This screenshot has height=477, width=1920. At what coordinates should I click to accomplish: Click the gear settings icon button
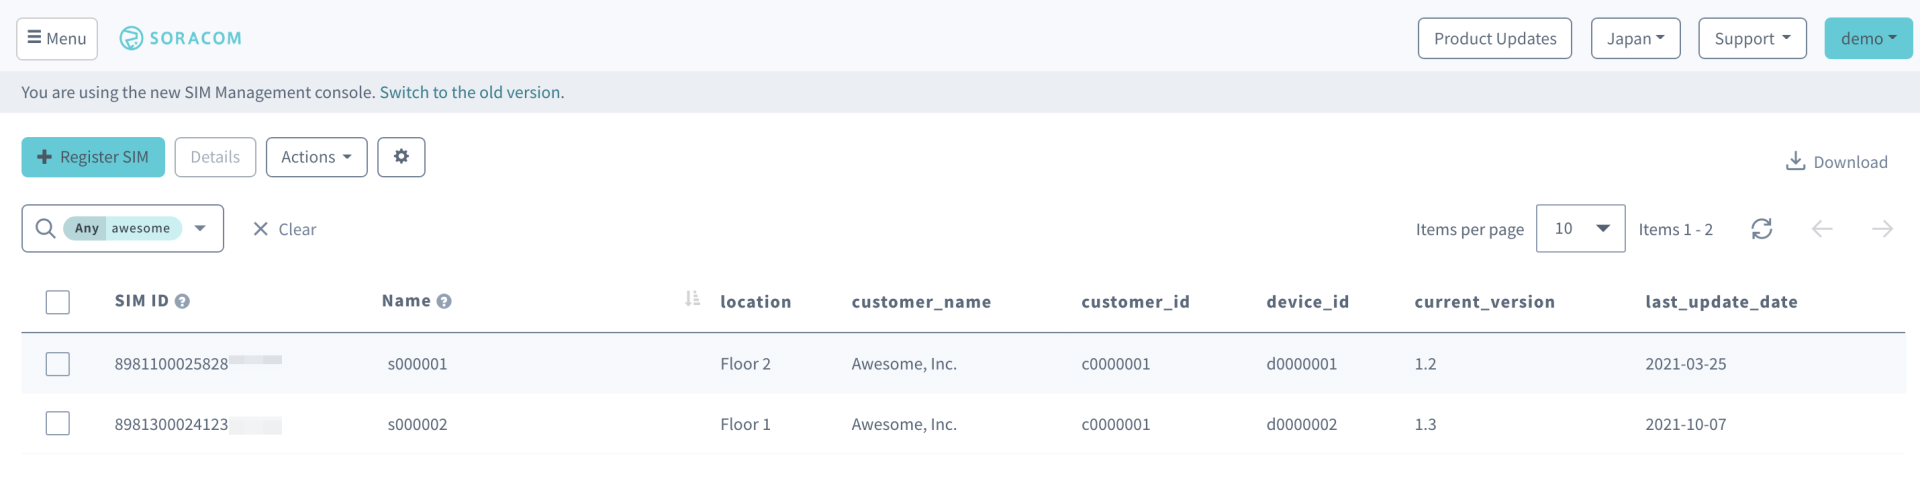tap(401, 157)
